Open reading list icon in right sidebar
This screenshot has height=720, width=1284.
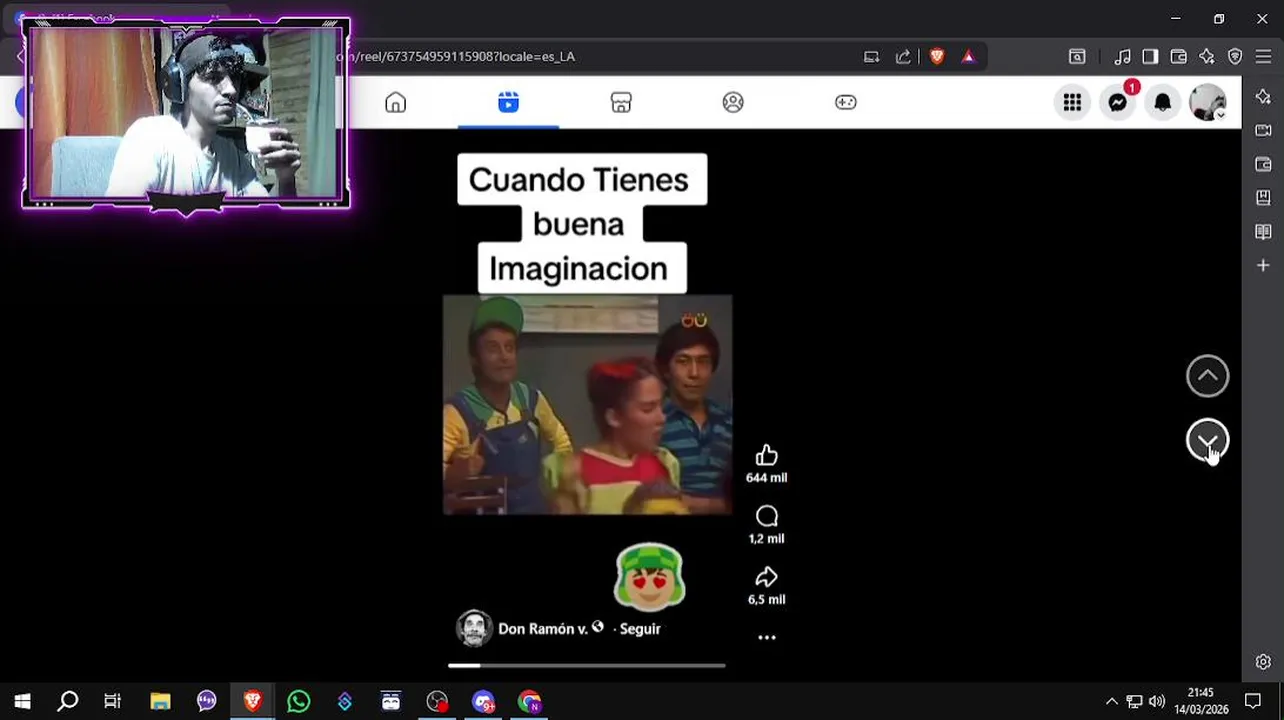[x=1263, y=232]
